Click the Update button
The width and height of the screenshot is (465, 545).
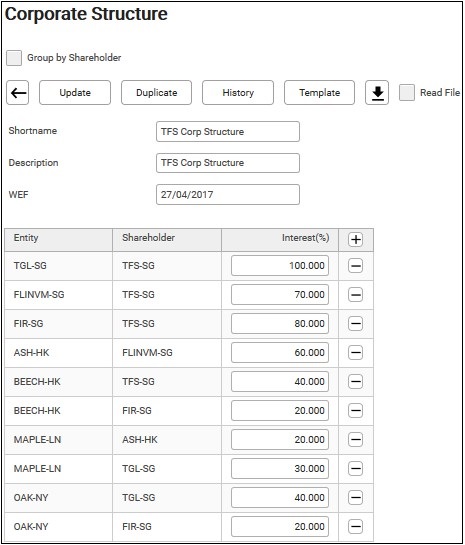point(75,93)
